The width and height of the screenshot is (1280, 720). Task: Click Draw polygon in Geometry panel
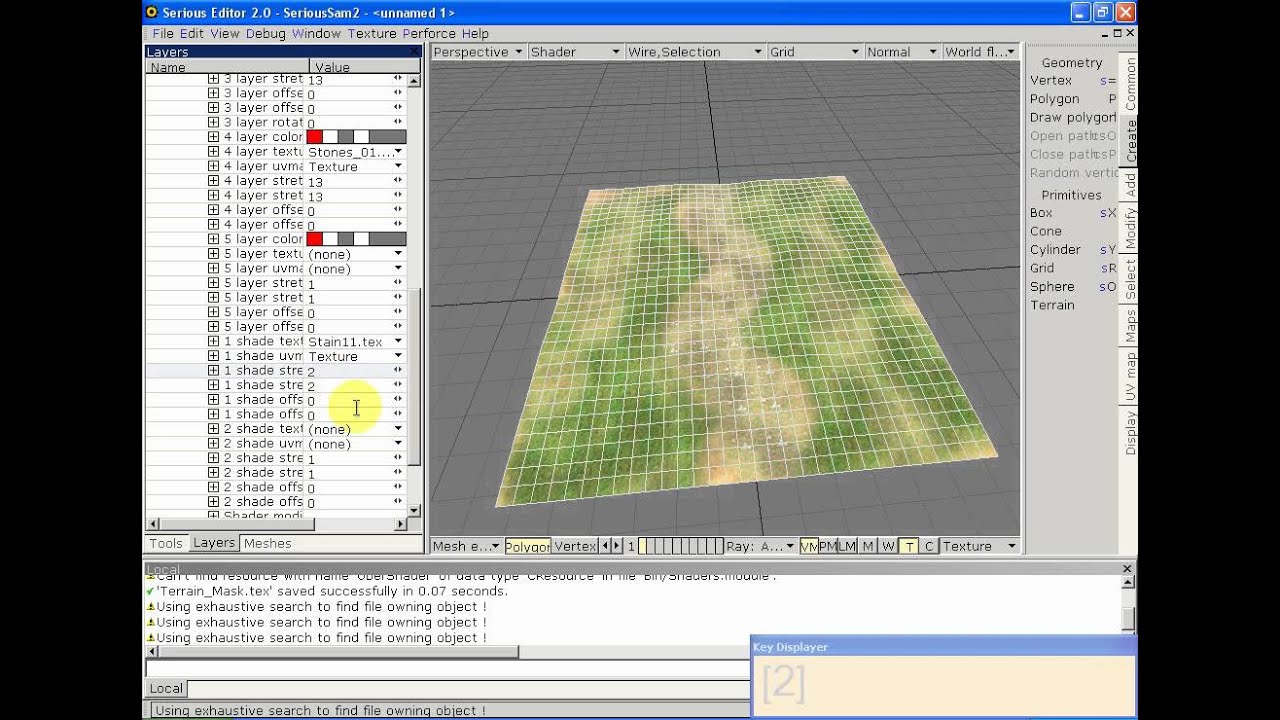point(1072,117)
